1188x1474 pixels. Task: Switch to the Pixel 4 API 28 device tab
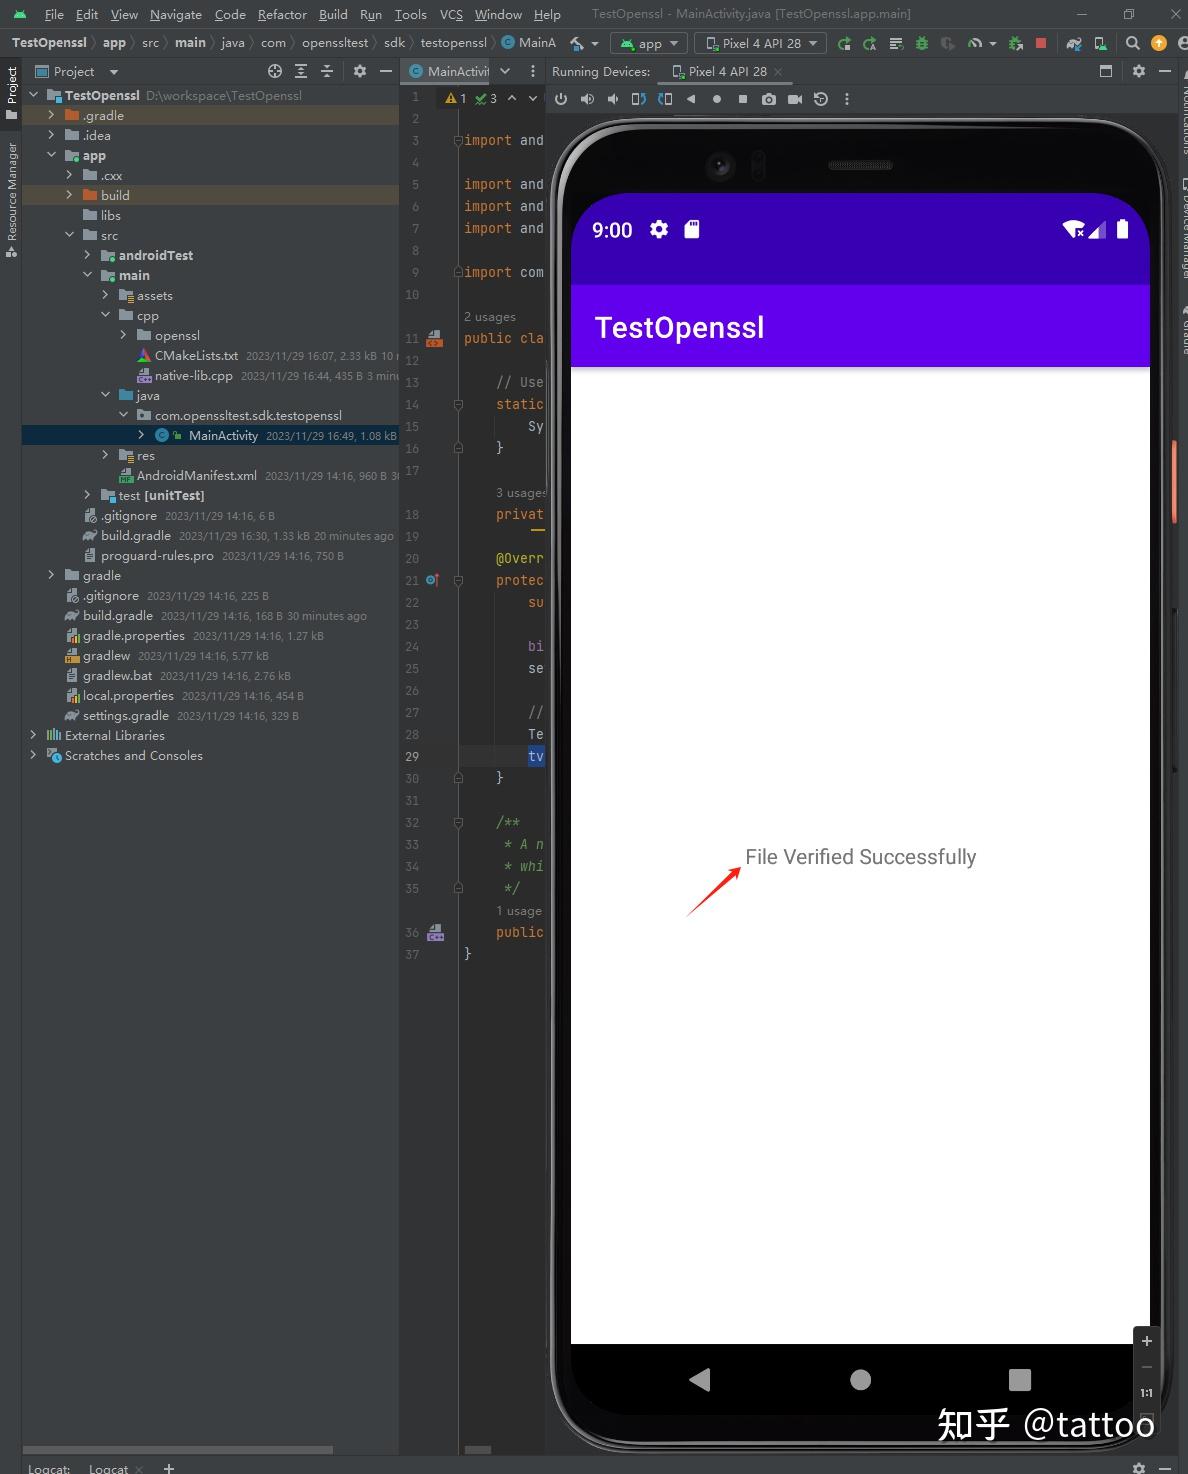[727, 71]
